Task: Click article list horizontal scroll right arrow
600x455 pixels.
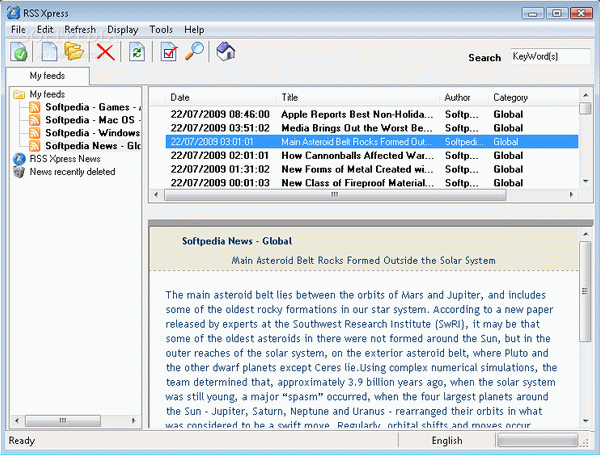Action: click(x=571, y=195)
